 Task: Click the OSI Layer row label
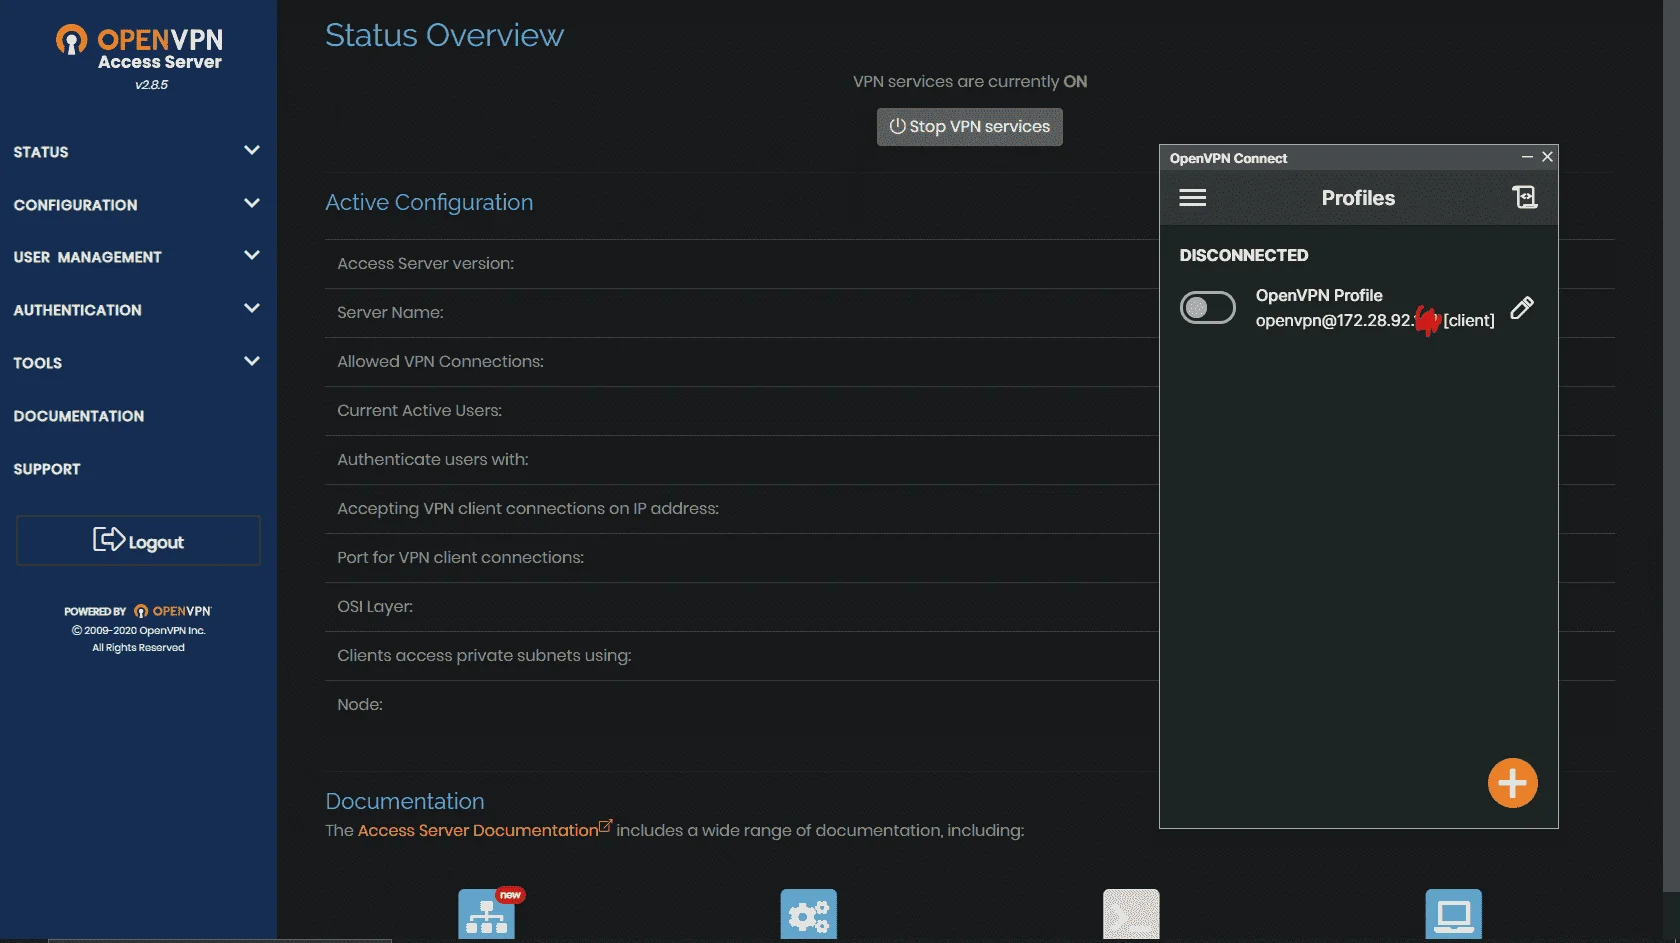[374, 607]
